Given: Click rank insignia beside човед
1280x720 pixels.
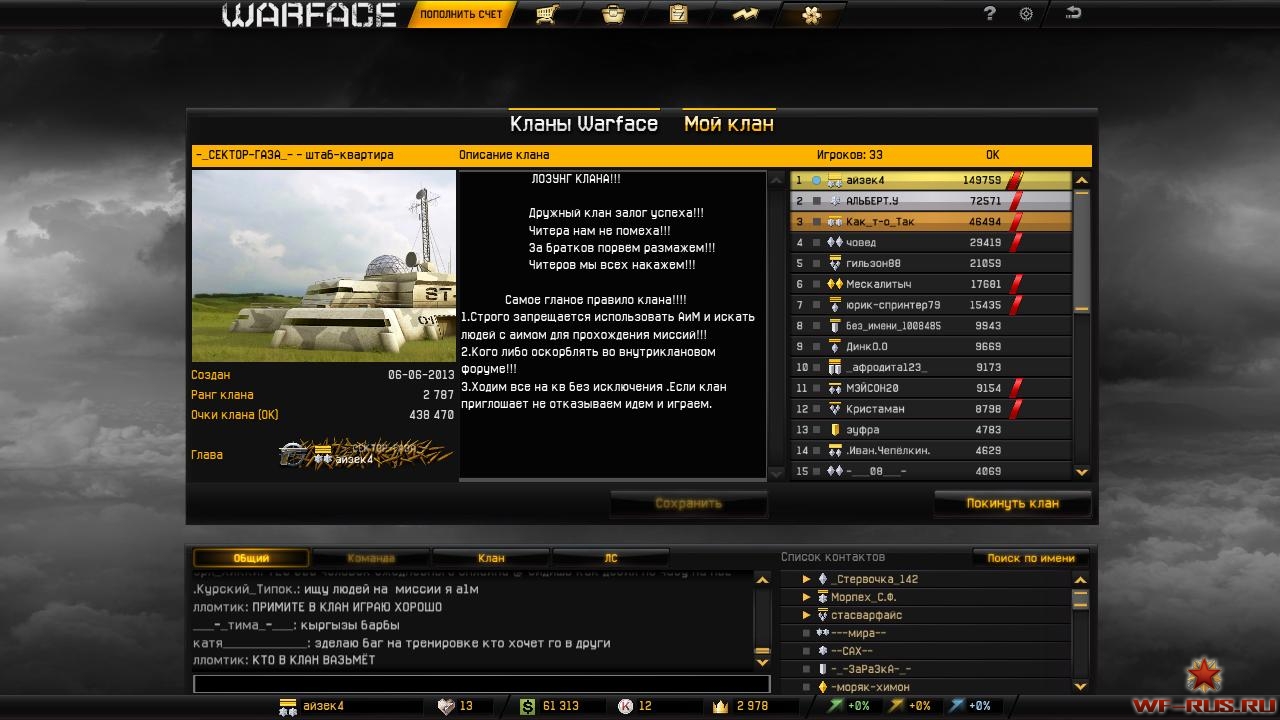Looking at the screenshot, I should click(835, 243).
